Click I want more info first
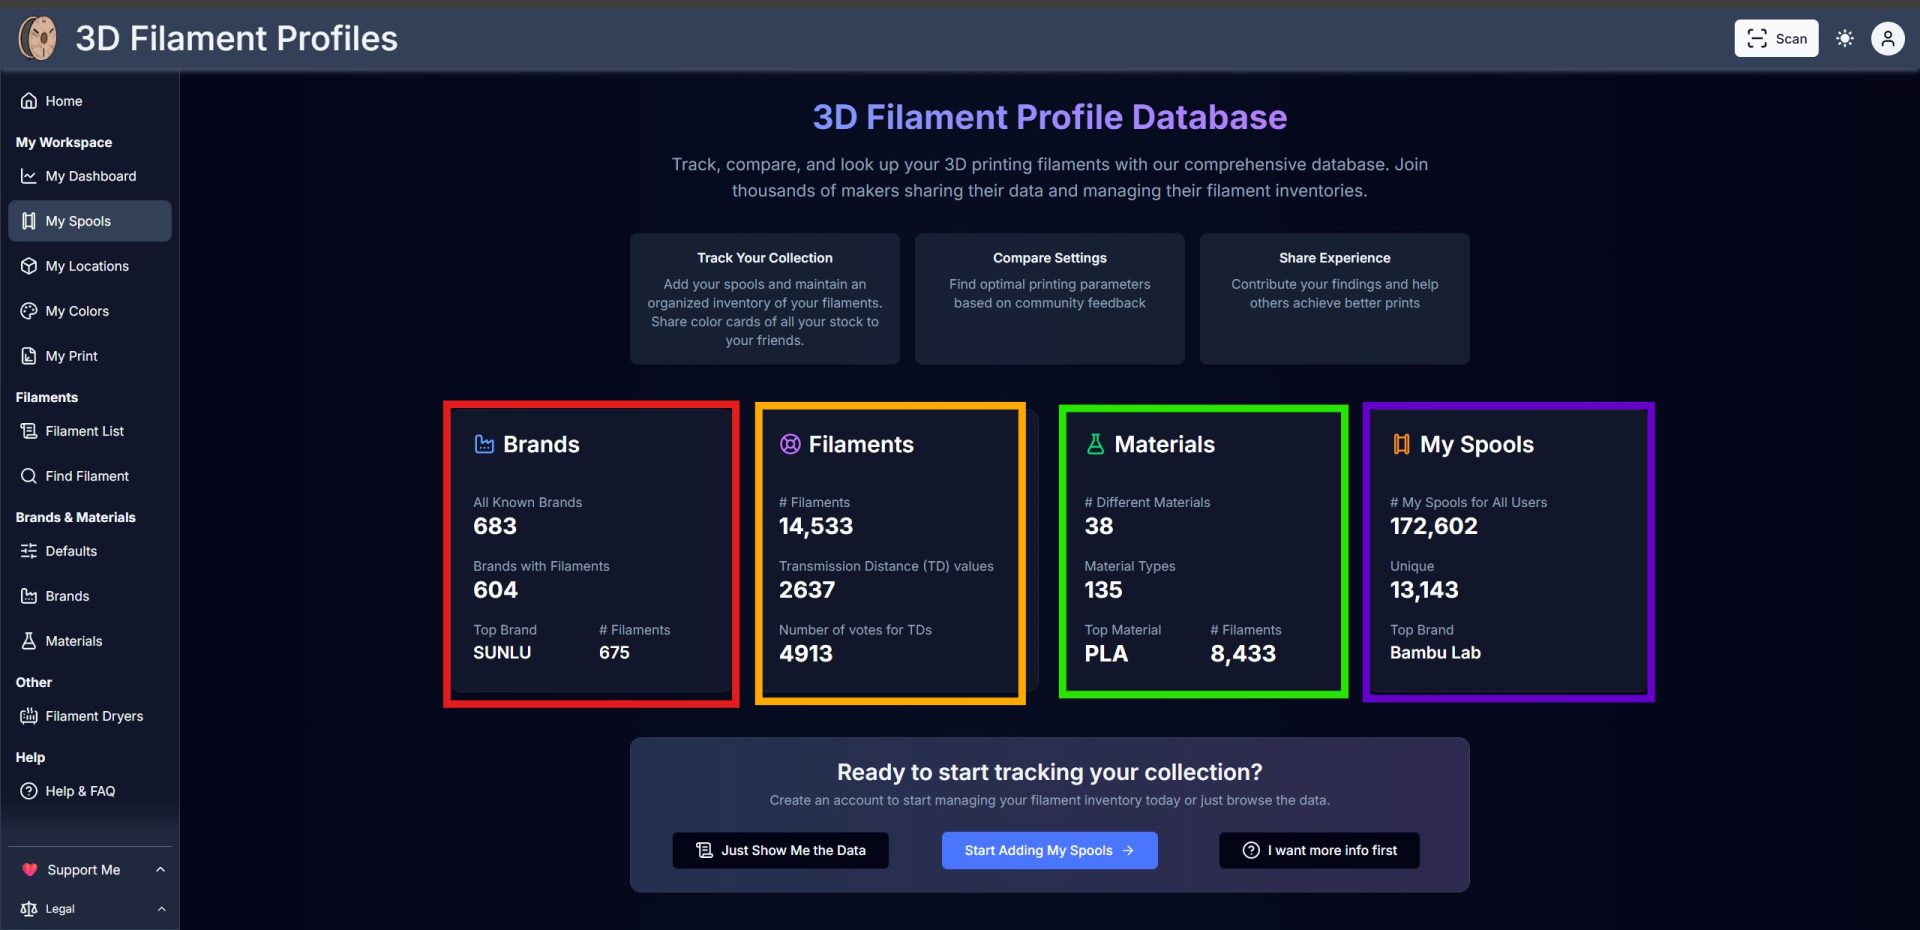The image size is (1920, 930). [x=1319, y=850]
